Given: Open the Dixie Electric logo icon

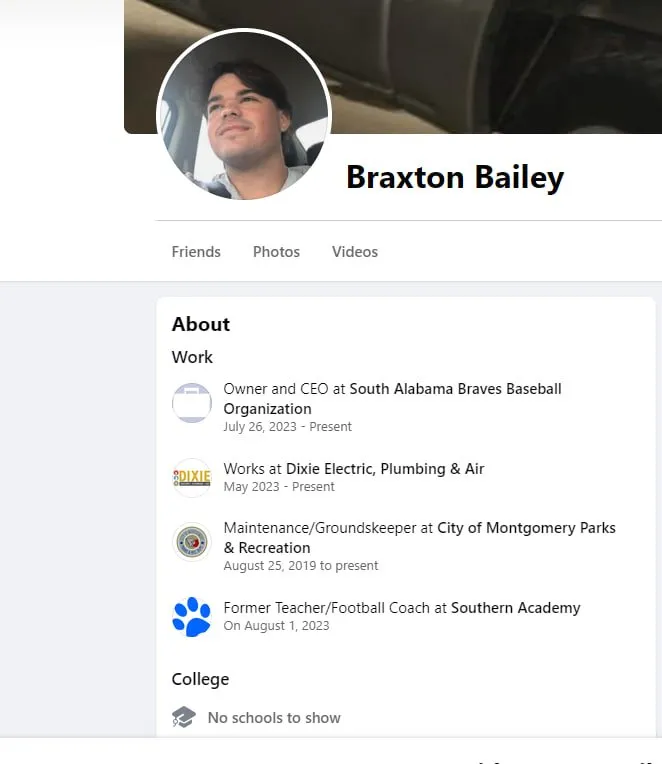Looking at the screenshot, I should (x=192, y=478).
